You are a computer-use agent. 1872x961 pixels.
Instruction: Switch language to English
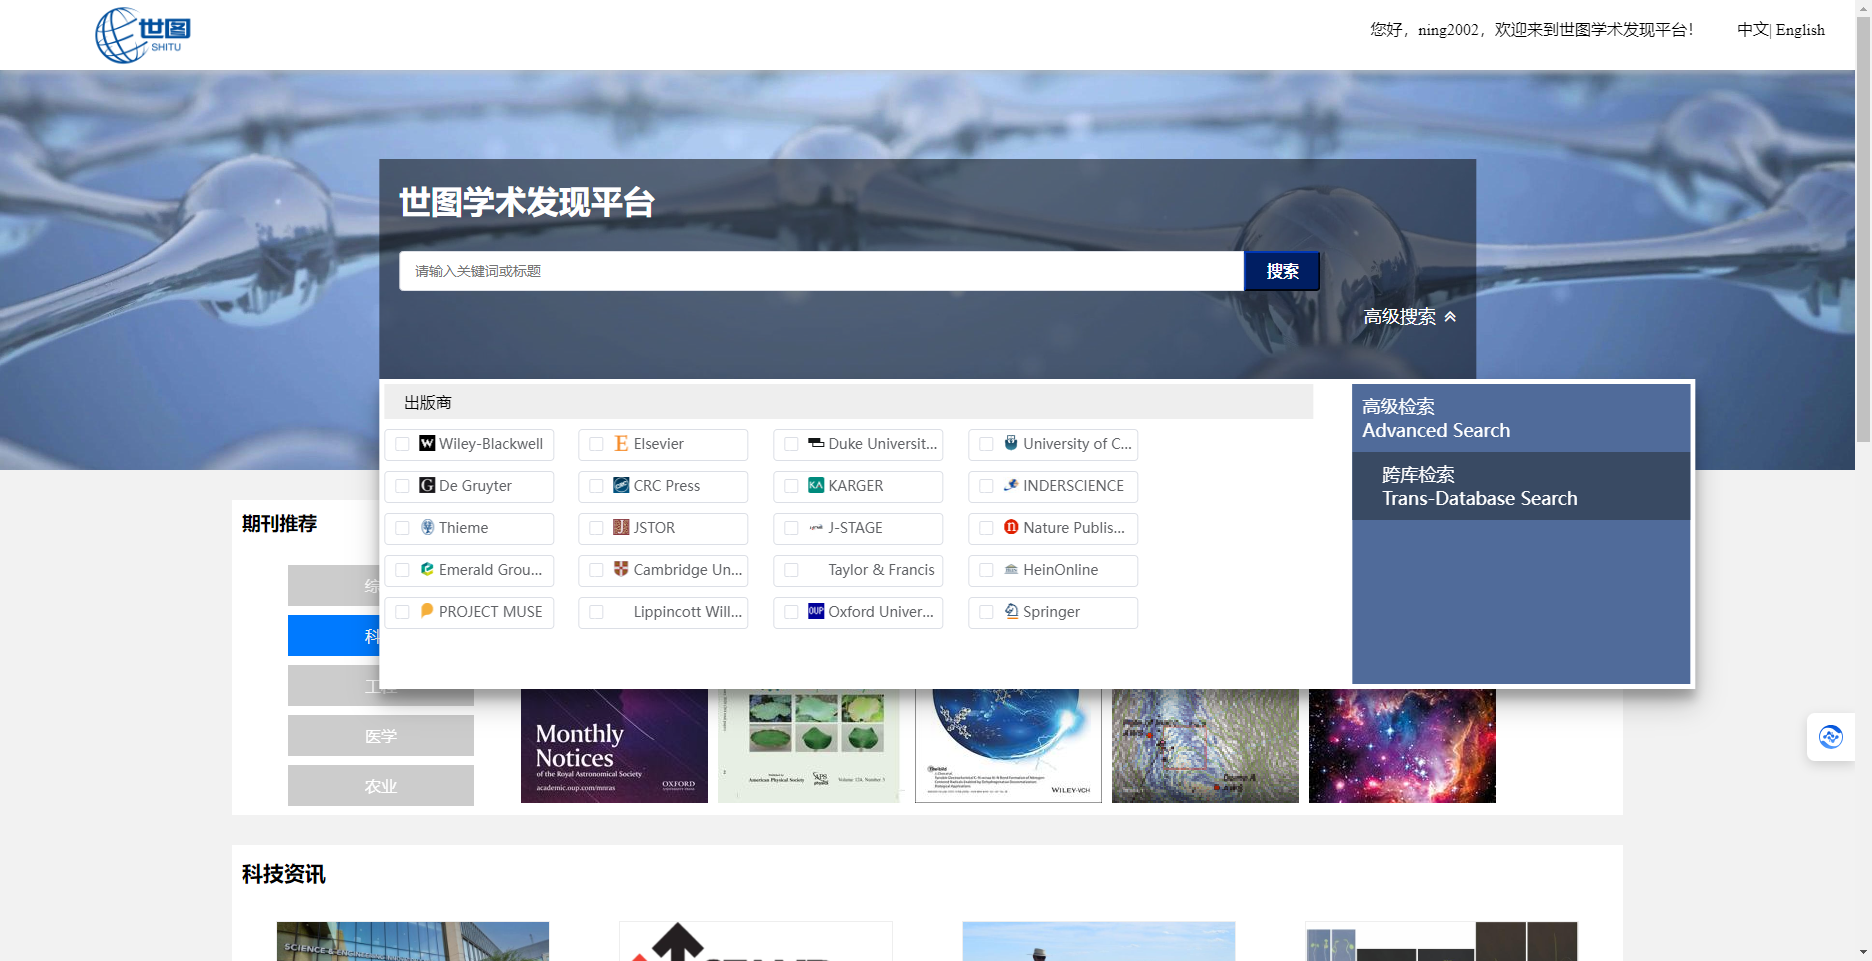[x=1800, y=30]
